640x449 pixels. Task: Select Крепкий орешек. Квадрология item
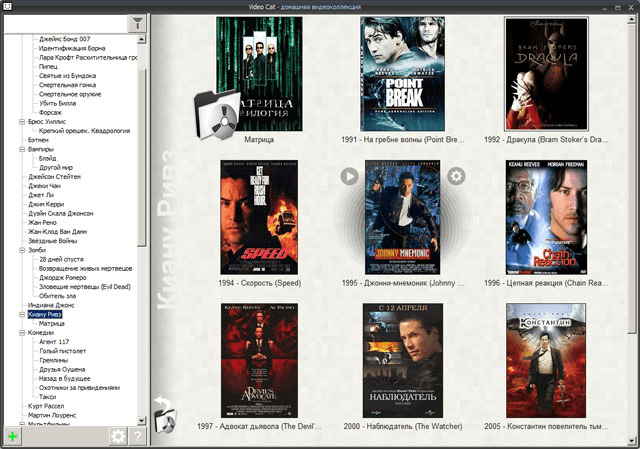coord(84,131)
